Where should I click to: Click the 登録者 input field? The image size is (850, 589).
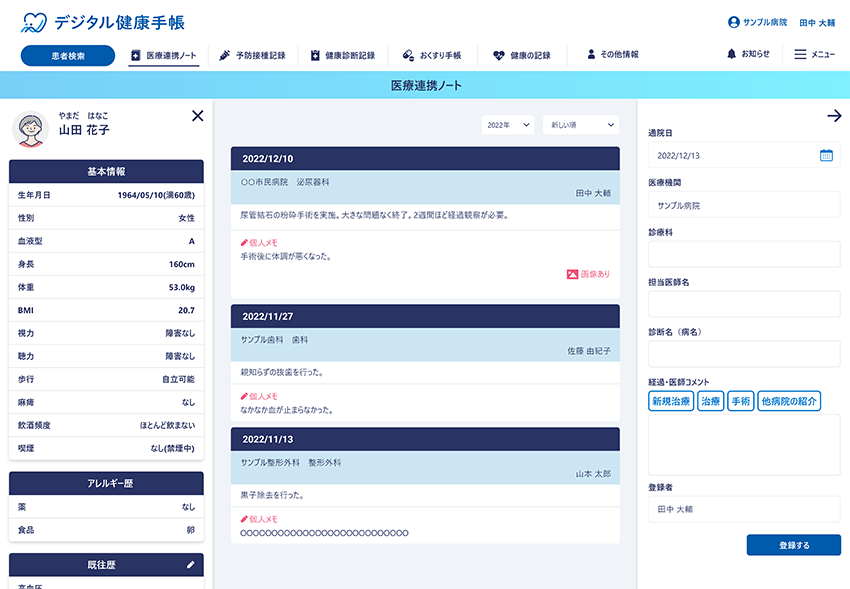[744, 509]
